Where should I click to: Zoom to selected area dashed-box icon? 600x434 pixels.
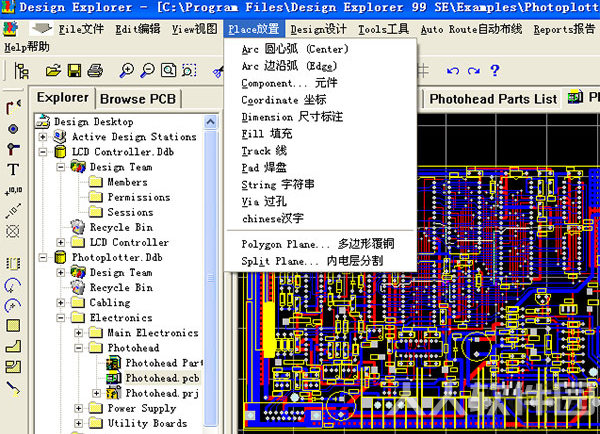click(189, 70)
